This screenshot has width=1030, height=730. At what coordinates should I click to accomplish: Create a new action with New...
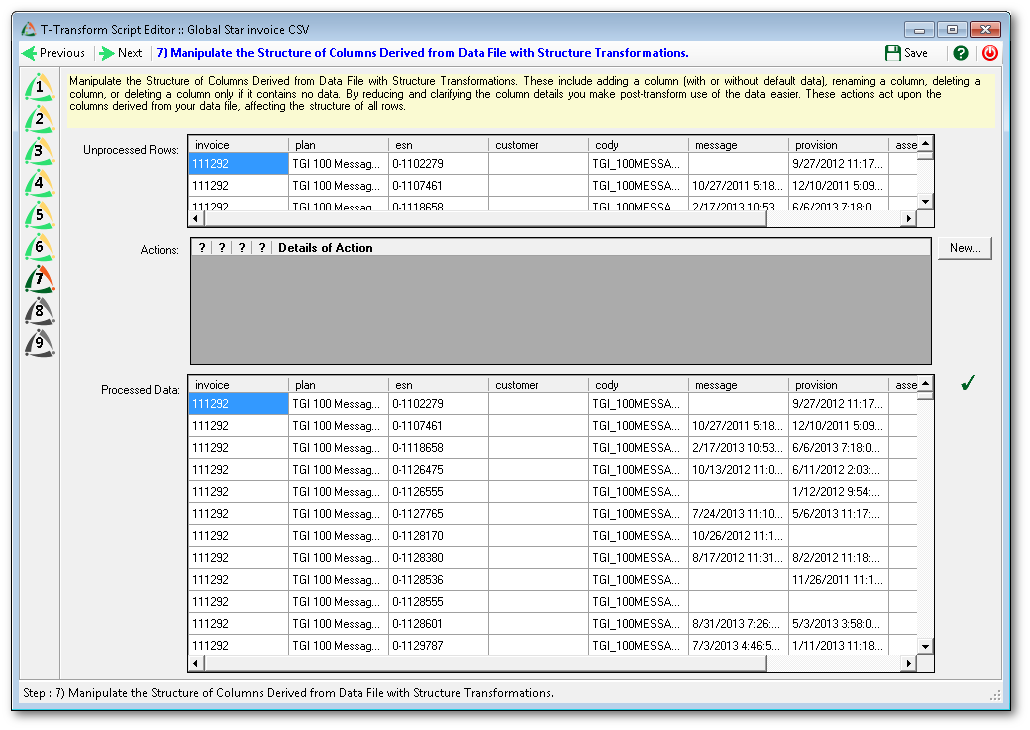point(964,248)
